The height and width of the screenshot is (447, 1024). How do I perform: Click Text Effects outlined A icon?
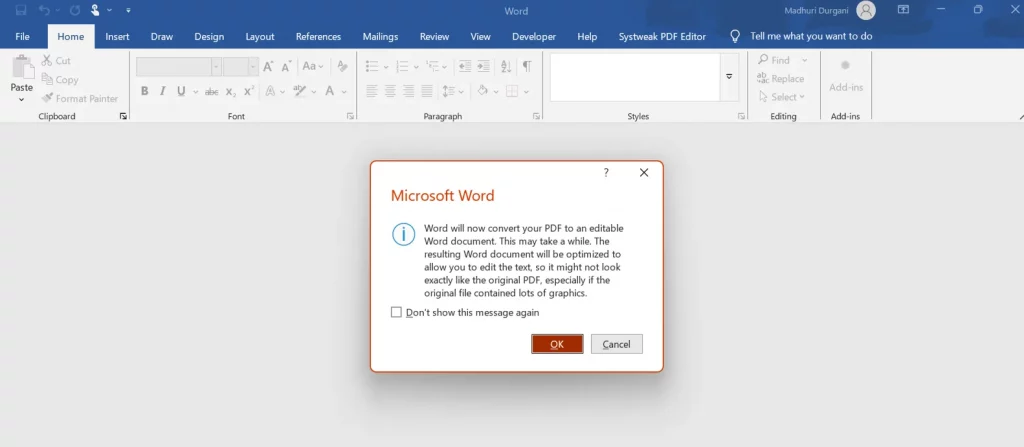270,91
